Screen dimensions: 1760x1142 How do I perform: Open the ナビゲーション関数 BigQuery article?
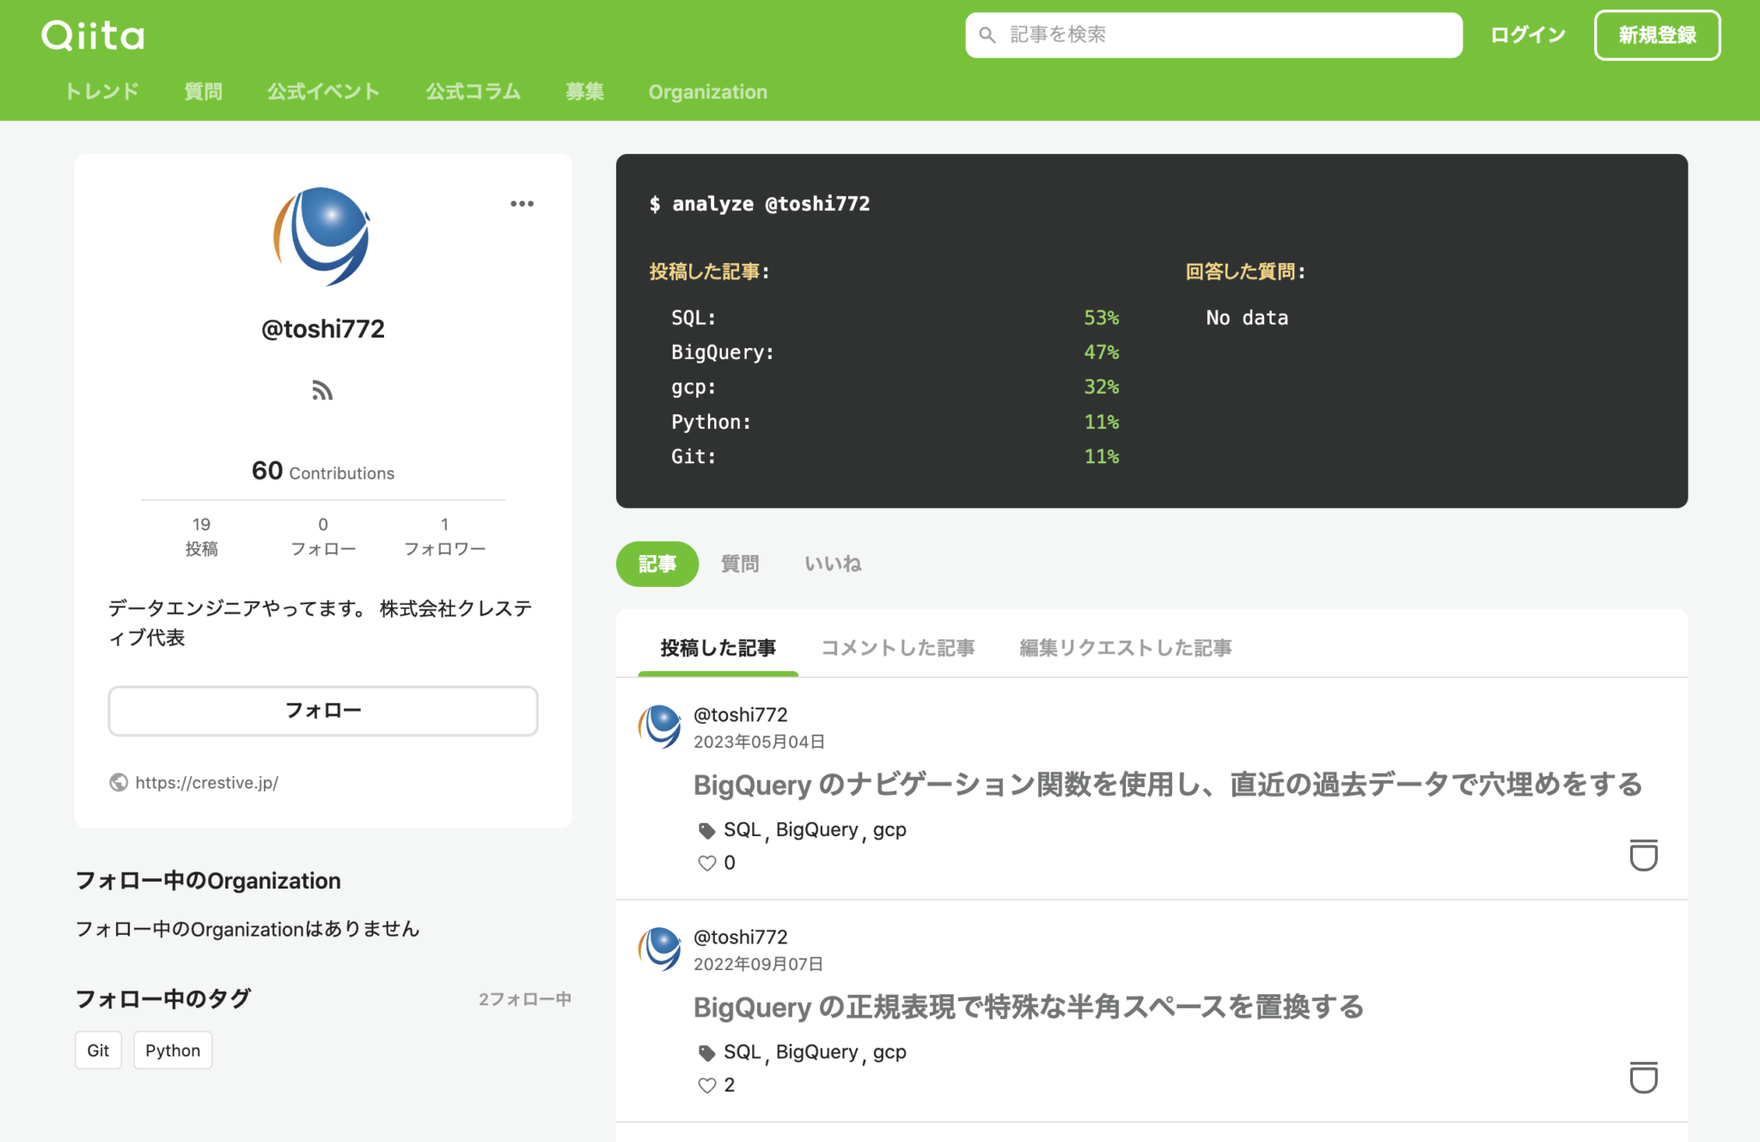tap(1168, 785)
